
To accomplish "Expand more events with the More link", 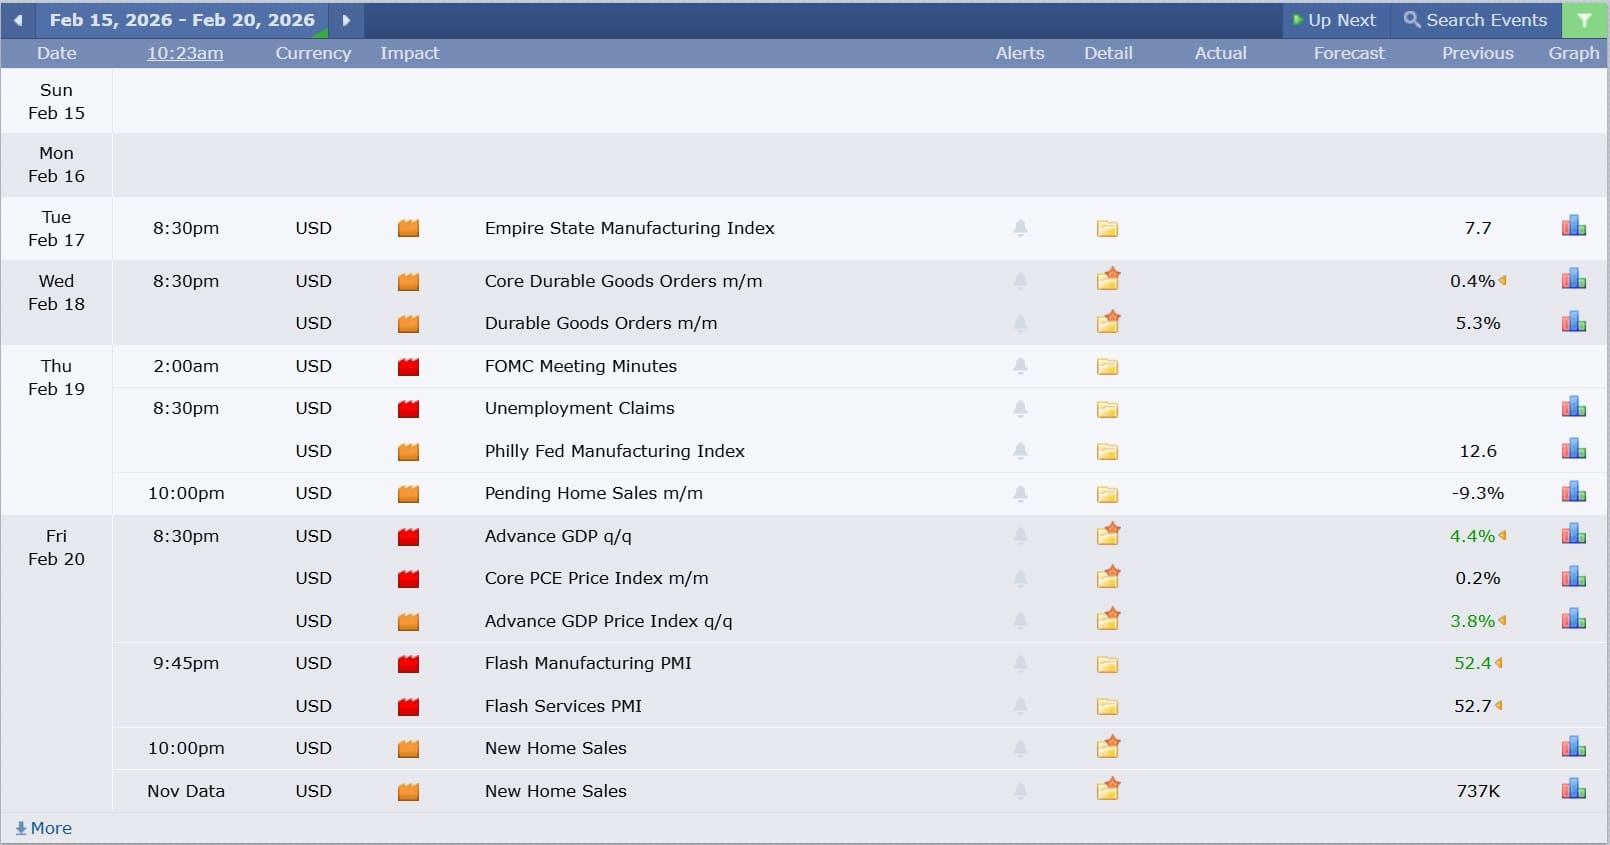I will click(44, 828).
